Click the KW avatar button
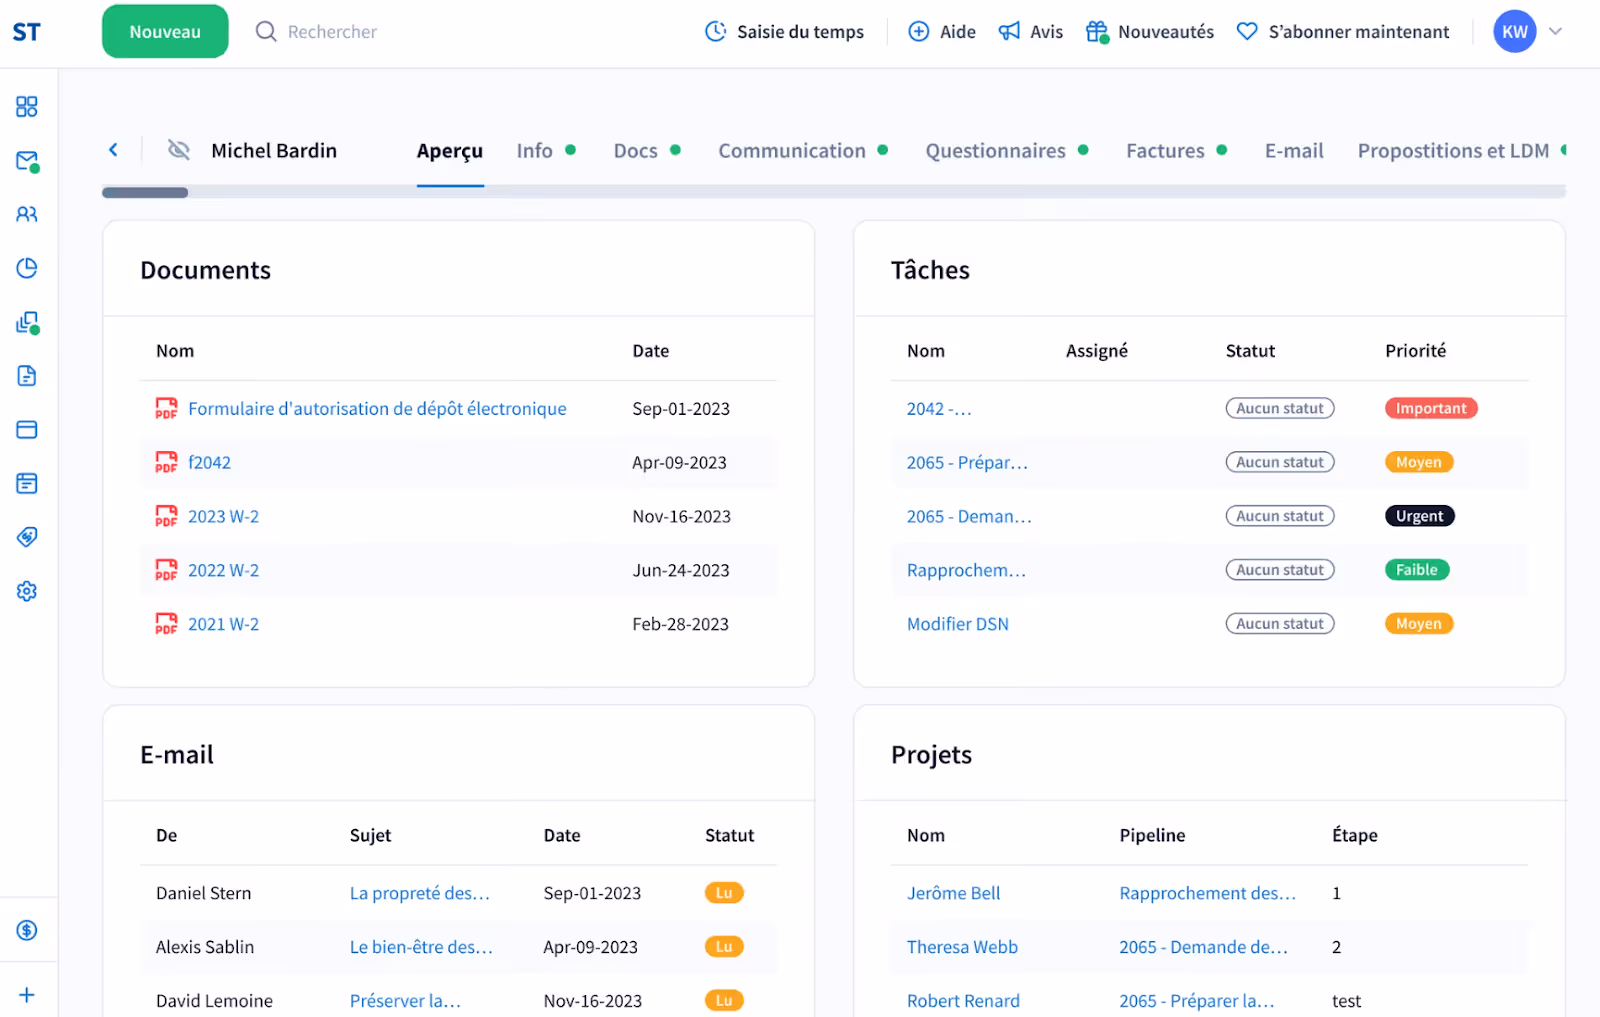This screenshot has height=1017, width=1600. [x=1514, y=32]
